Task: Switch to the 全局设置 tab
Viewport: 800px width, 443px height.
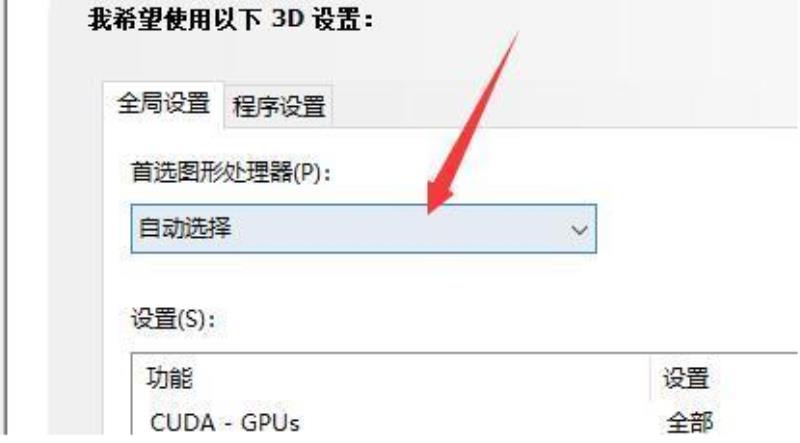Action: [163, 104]
